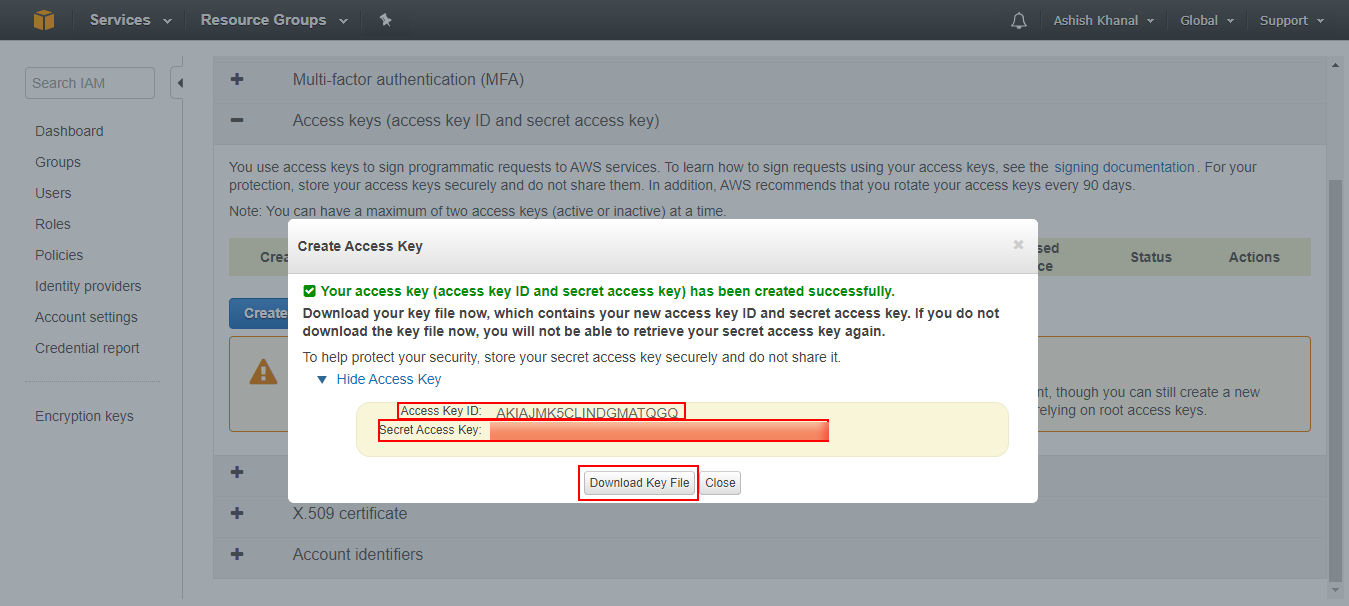
Task: Open the Services dropdown menu
Action: tap(130, 20)
